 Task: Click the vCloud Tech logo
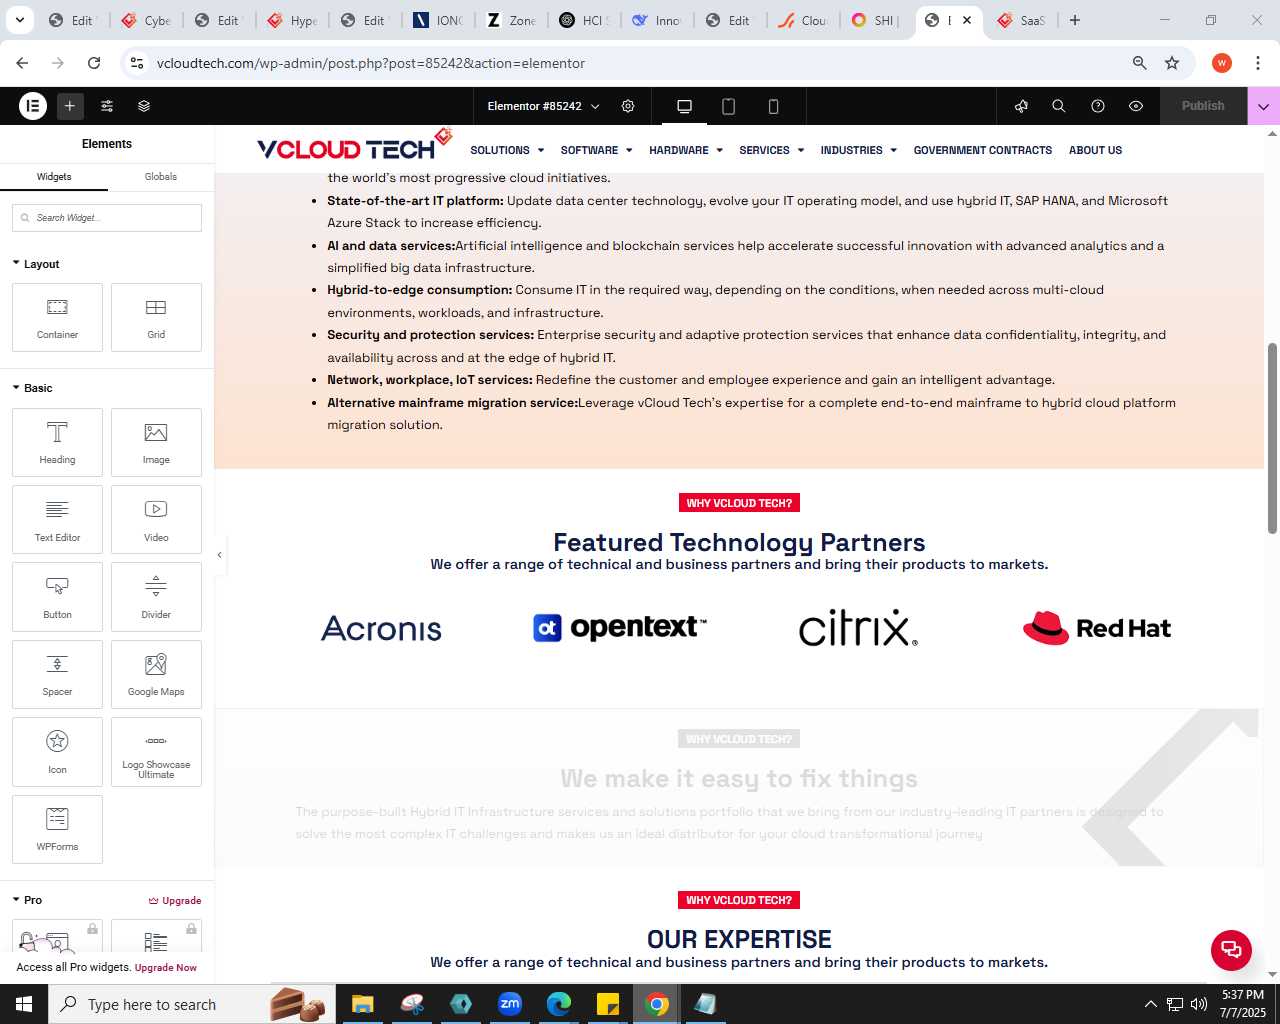pos(355,146)
